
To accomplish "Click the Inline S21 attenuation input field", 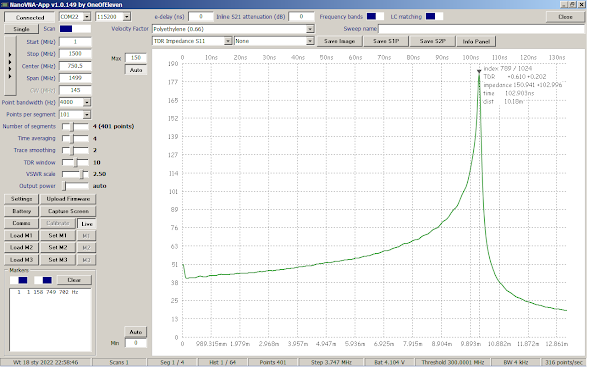I will coord(301,17).
